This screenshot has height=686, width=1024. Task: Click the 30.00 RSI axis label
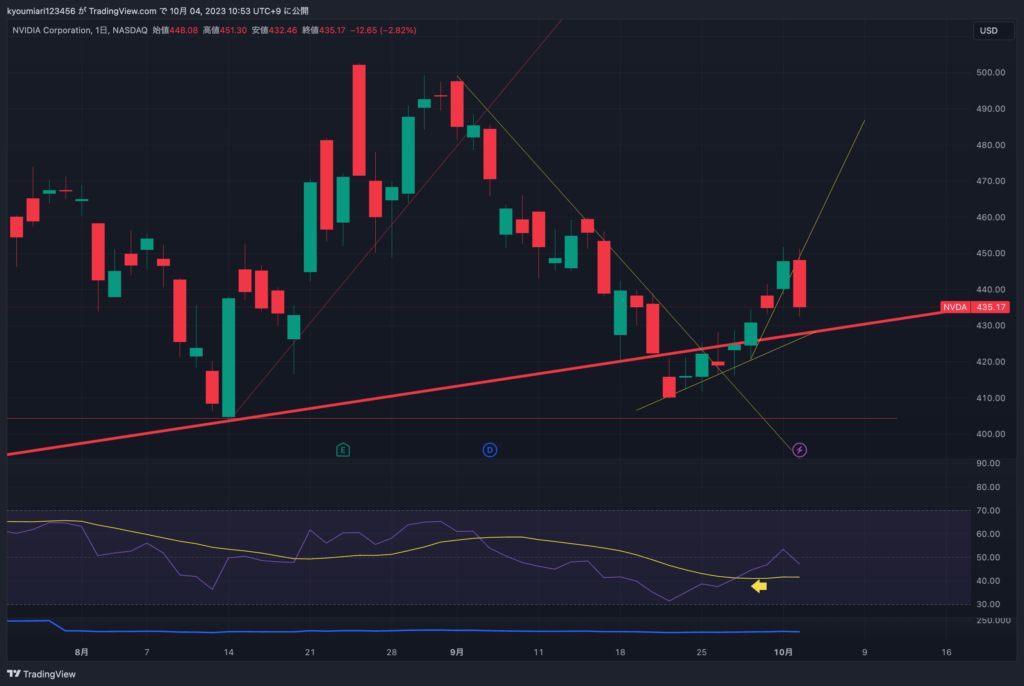988,604
